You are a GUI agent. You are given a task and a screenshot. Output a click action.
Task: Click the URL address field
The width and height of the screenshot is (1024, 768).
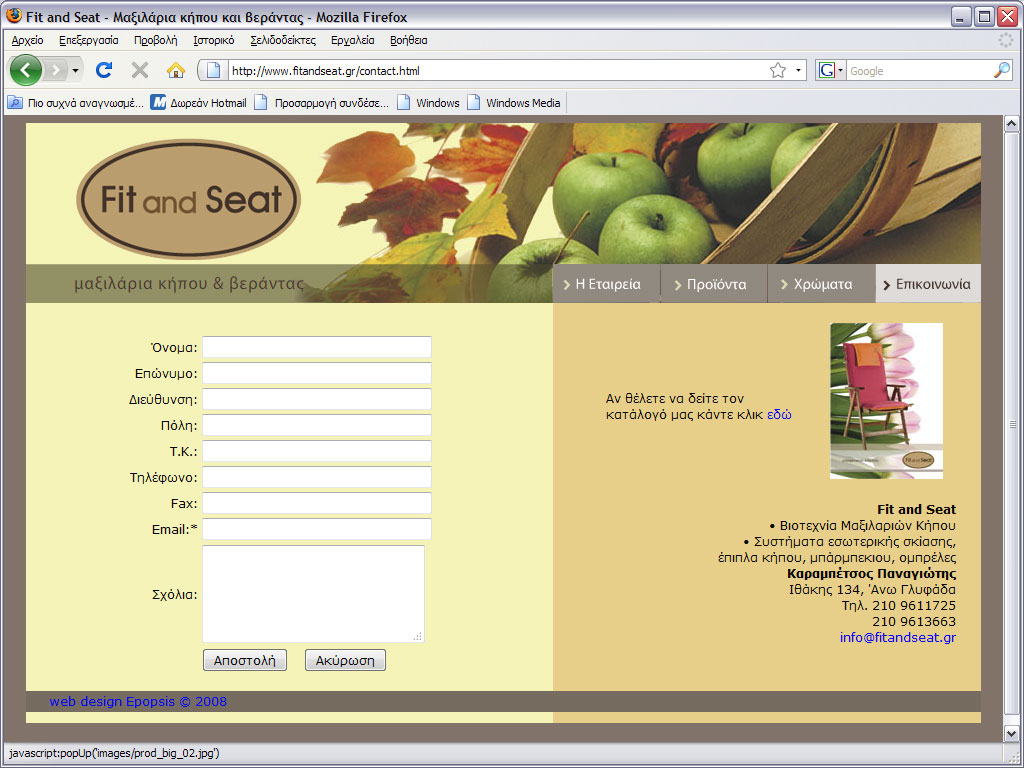[x=496, y=71]
